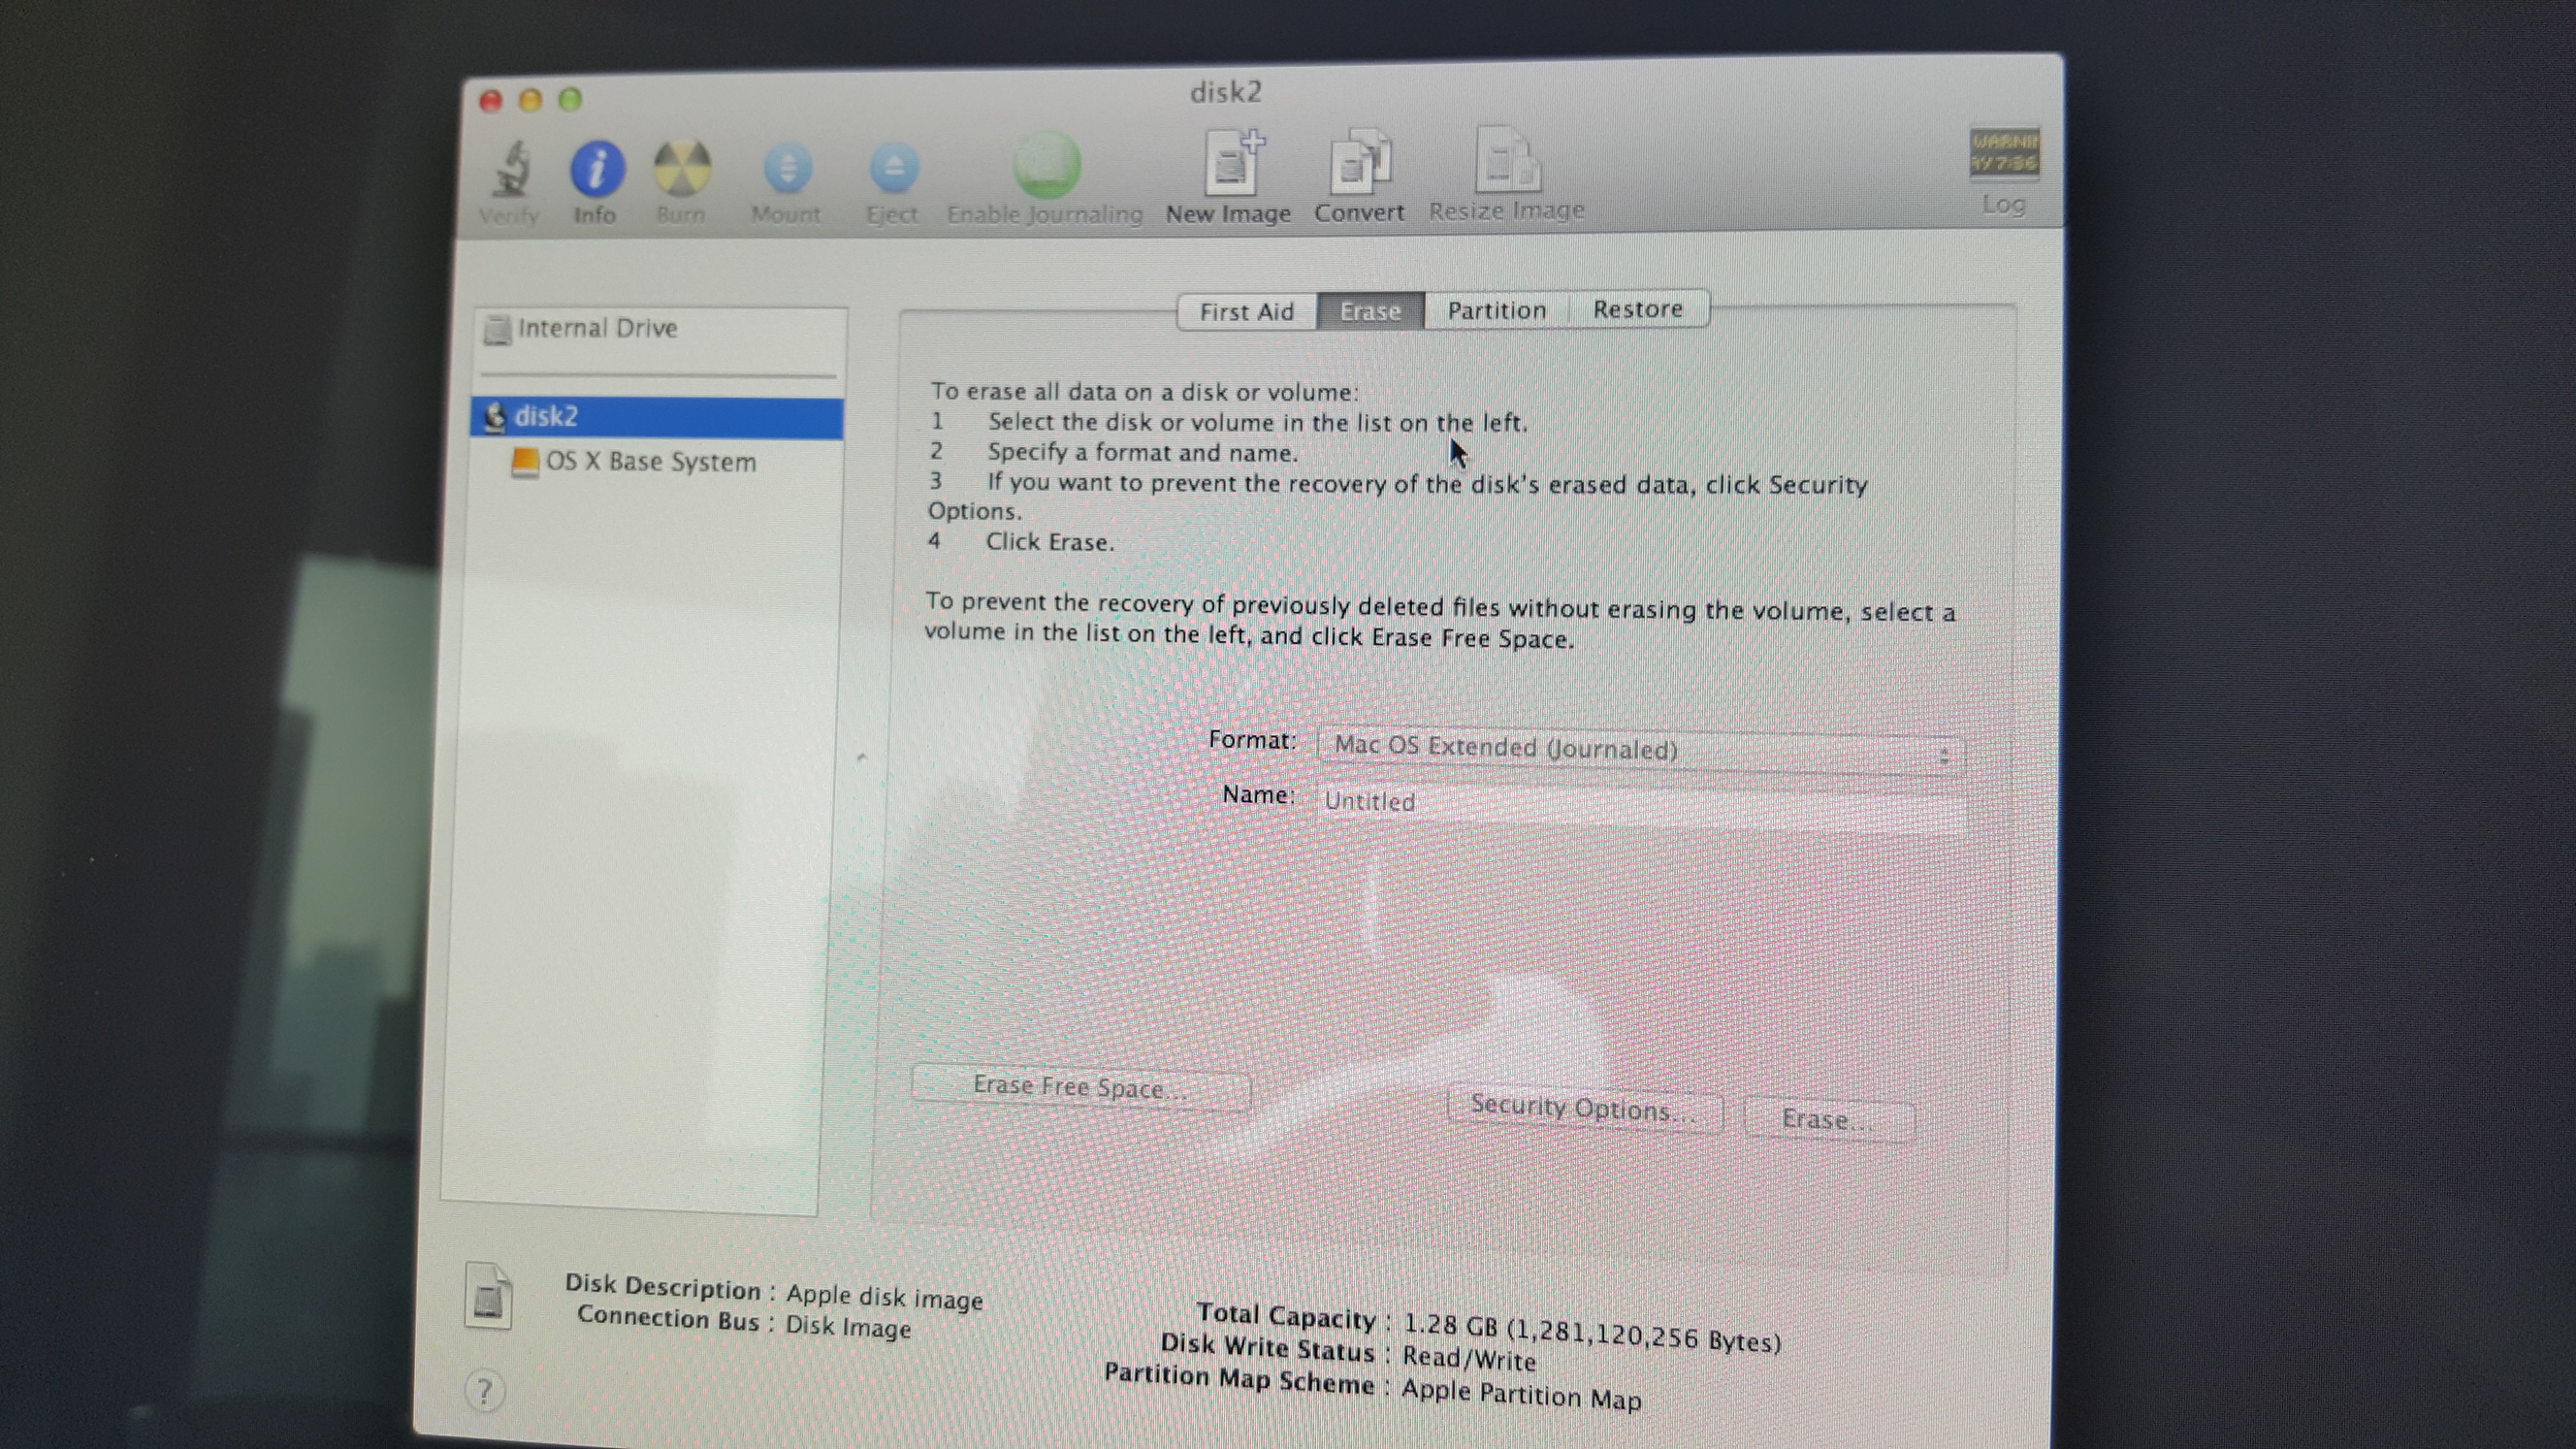Select the Internal Drive in sidebar

click(x=660, y=329)
